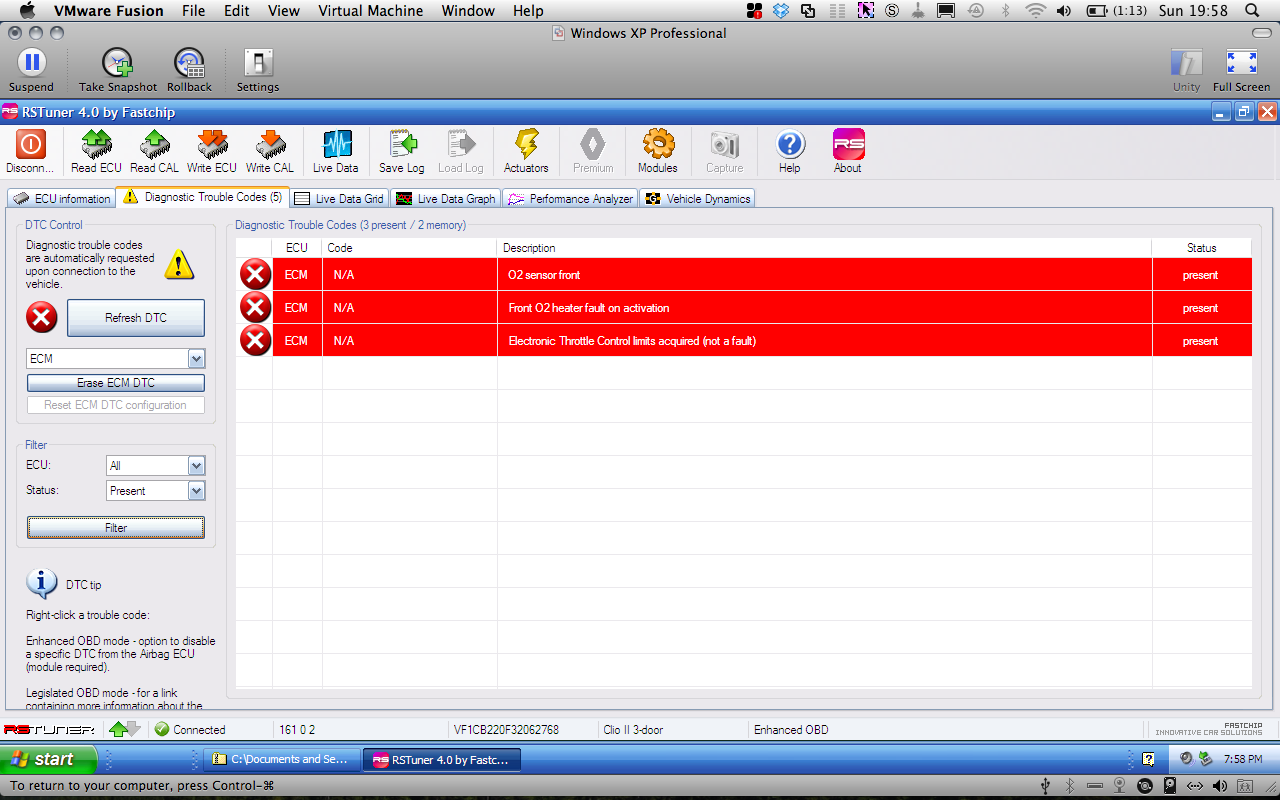Click the Refresh DTC button

(x=136, y=318)
